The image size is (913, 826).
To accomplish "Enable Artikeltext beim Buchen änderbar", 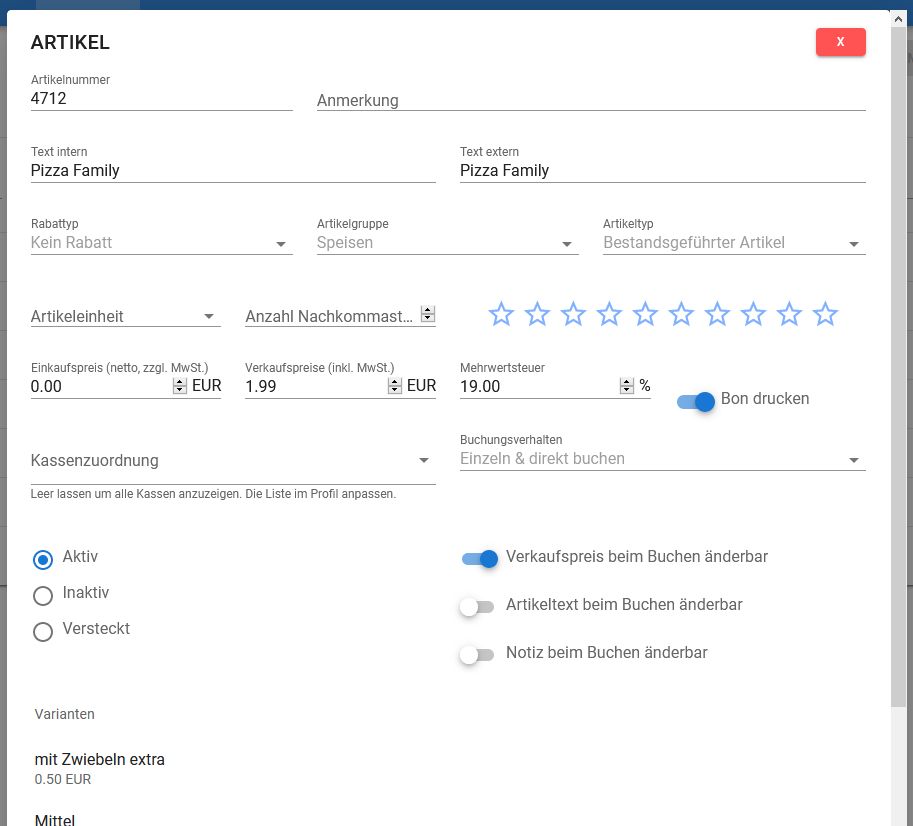I will pos(477,606).
